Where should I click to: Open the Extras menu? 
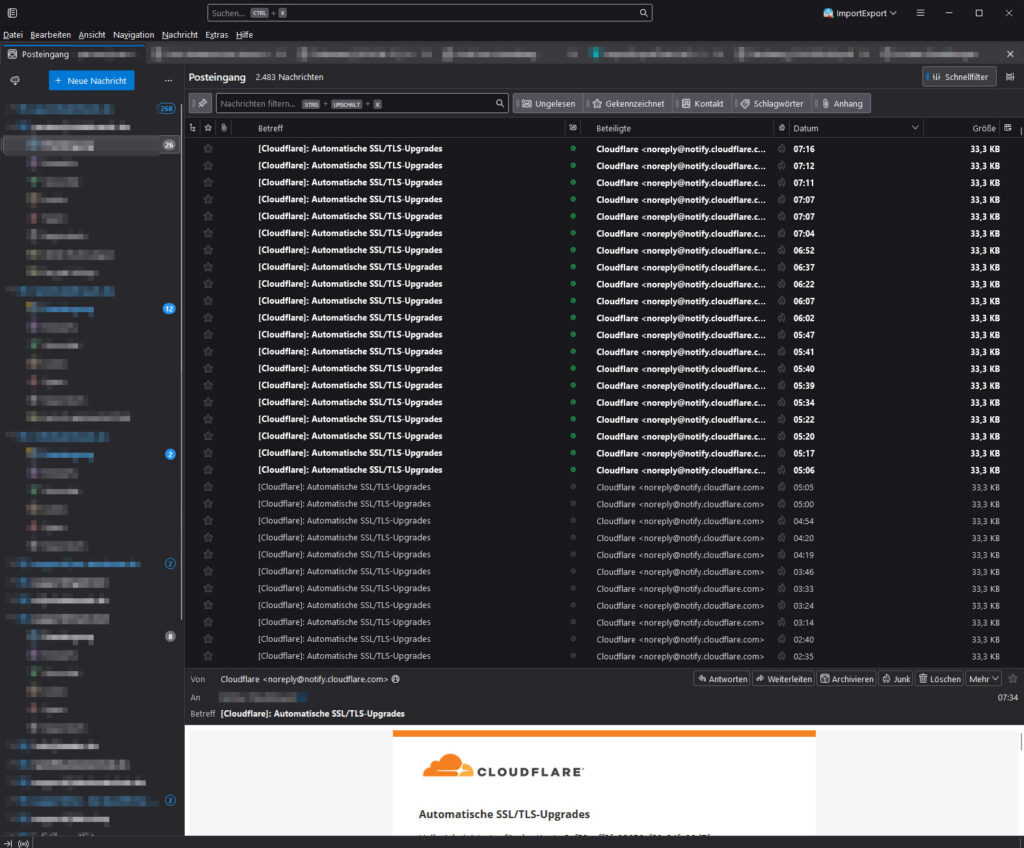(216, 35)
